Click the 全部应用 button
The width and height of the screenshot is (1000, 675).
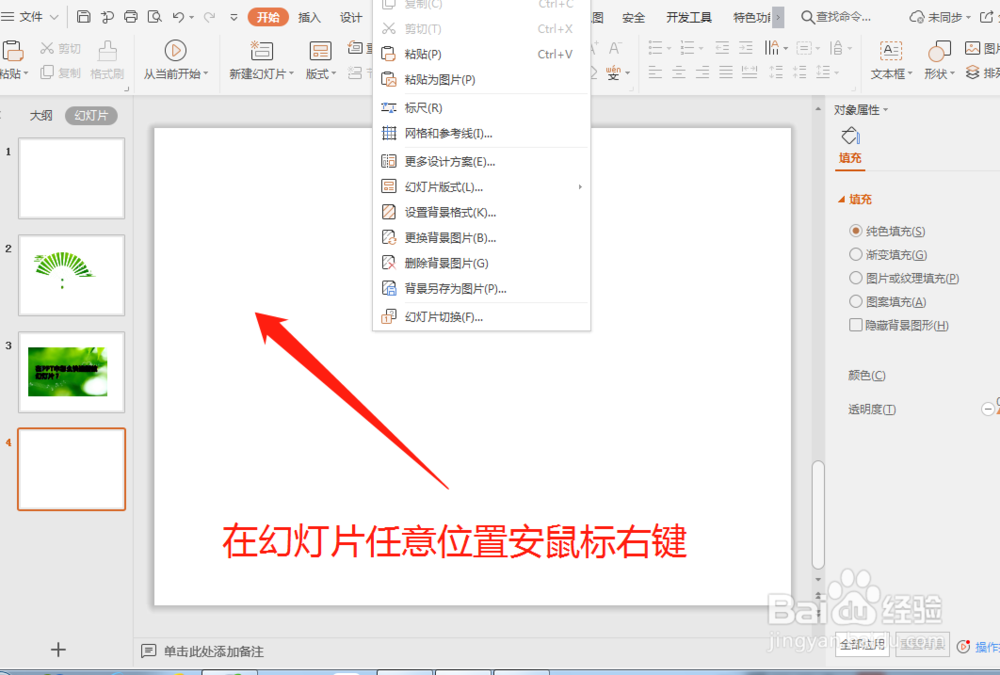point(861,645)
